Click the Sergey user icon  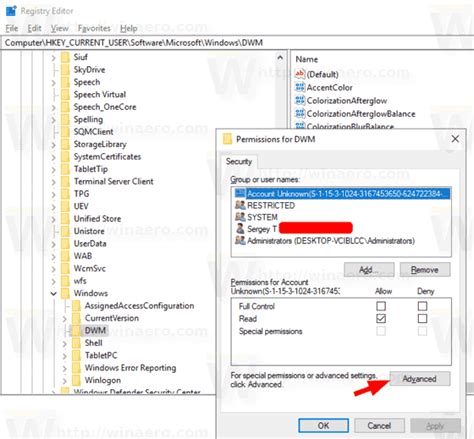pyautogui.click(x=240, y=229)
